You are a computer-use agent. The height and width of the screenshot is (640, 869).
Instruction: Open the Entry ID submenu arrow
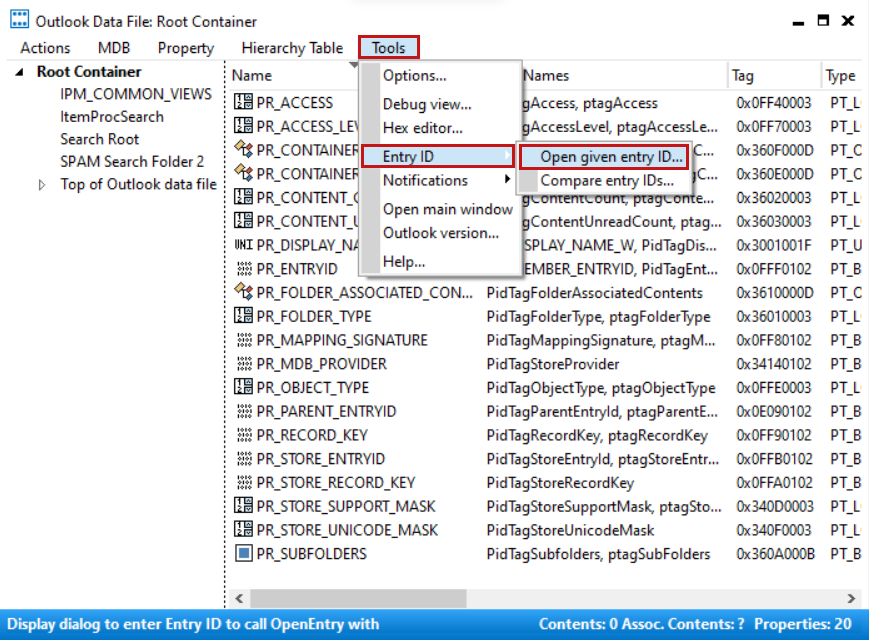pos(507,156)
